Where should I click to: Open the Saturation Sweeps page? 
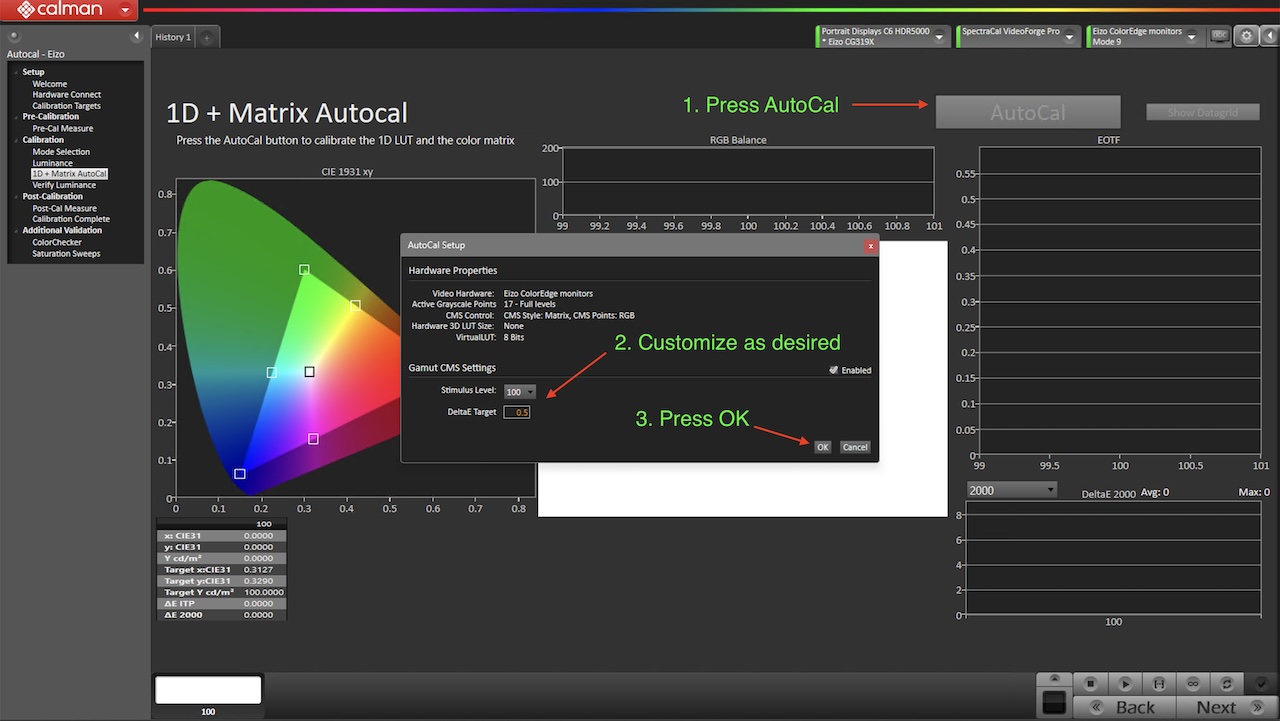(66, 253)
